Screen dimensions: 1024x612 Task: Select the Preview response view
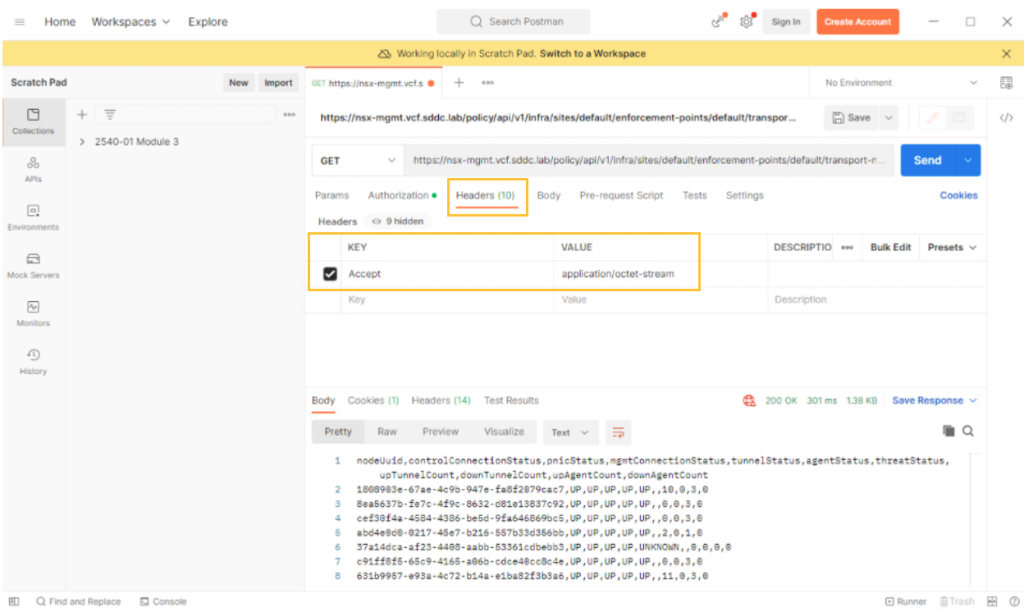pos(440,432)
